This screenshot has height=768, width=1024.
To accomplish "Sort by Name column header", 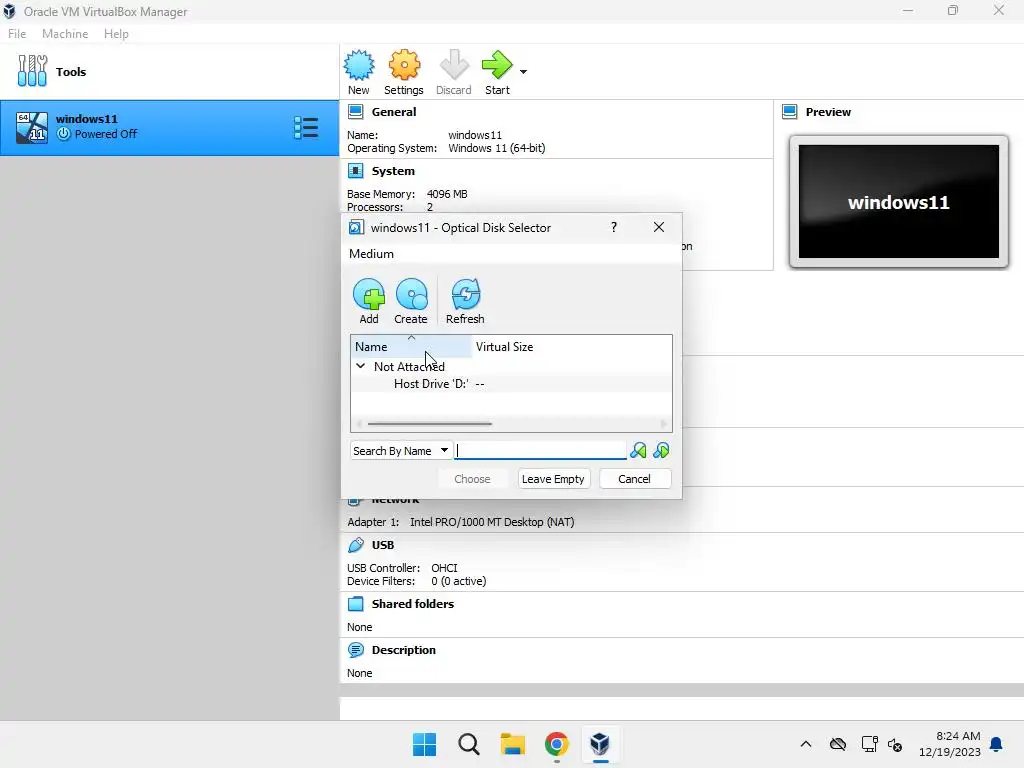I will (x=411, y=347).
